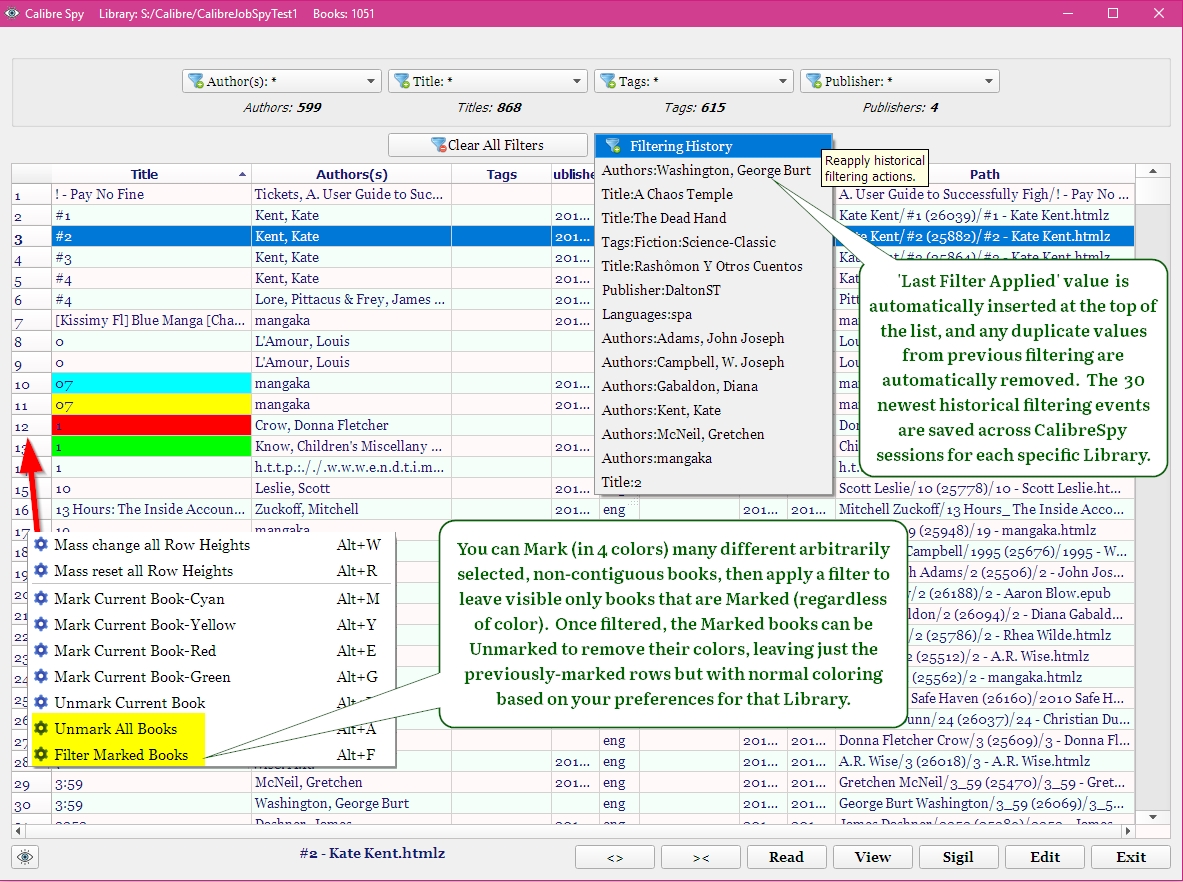Image resolution: width=1183 pixels, height=882 pixels.
Task: Sort by clicking the Title column header
Action: click(144, 174)
